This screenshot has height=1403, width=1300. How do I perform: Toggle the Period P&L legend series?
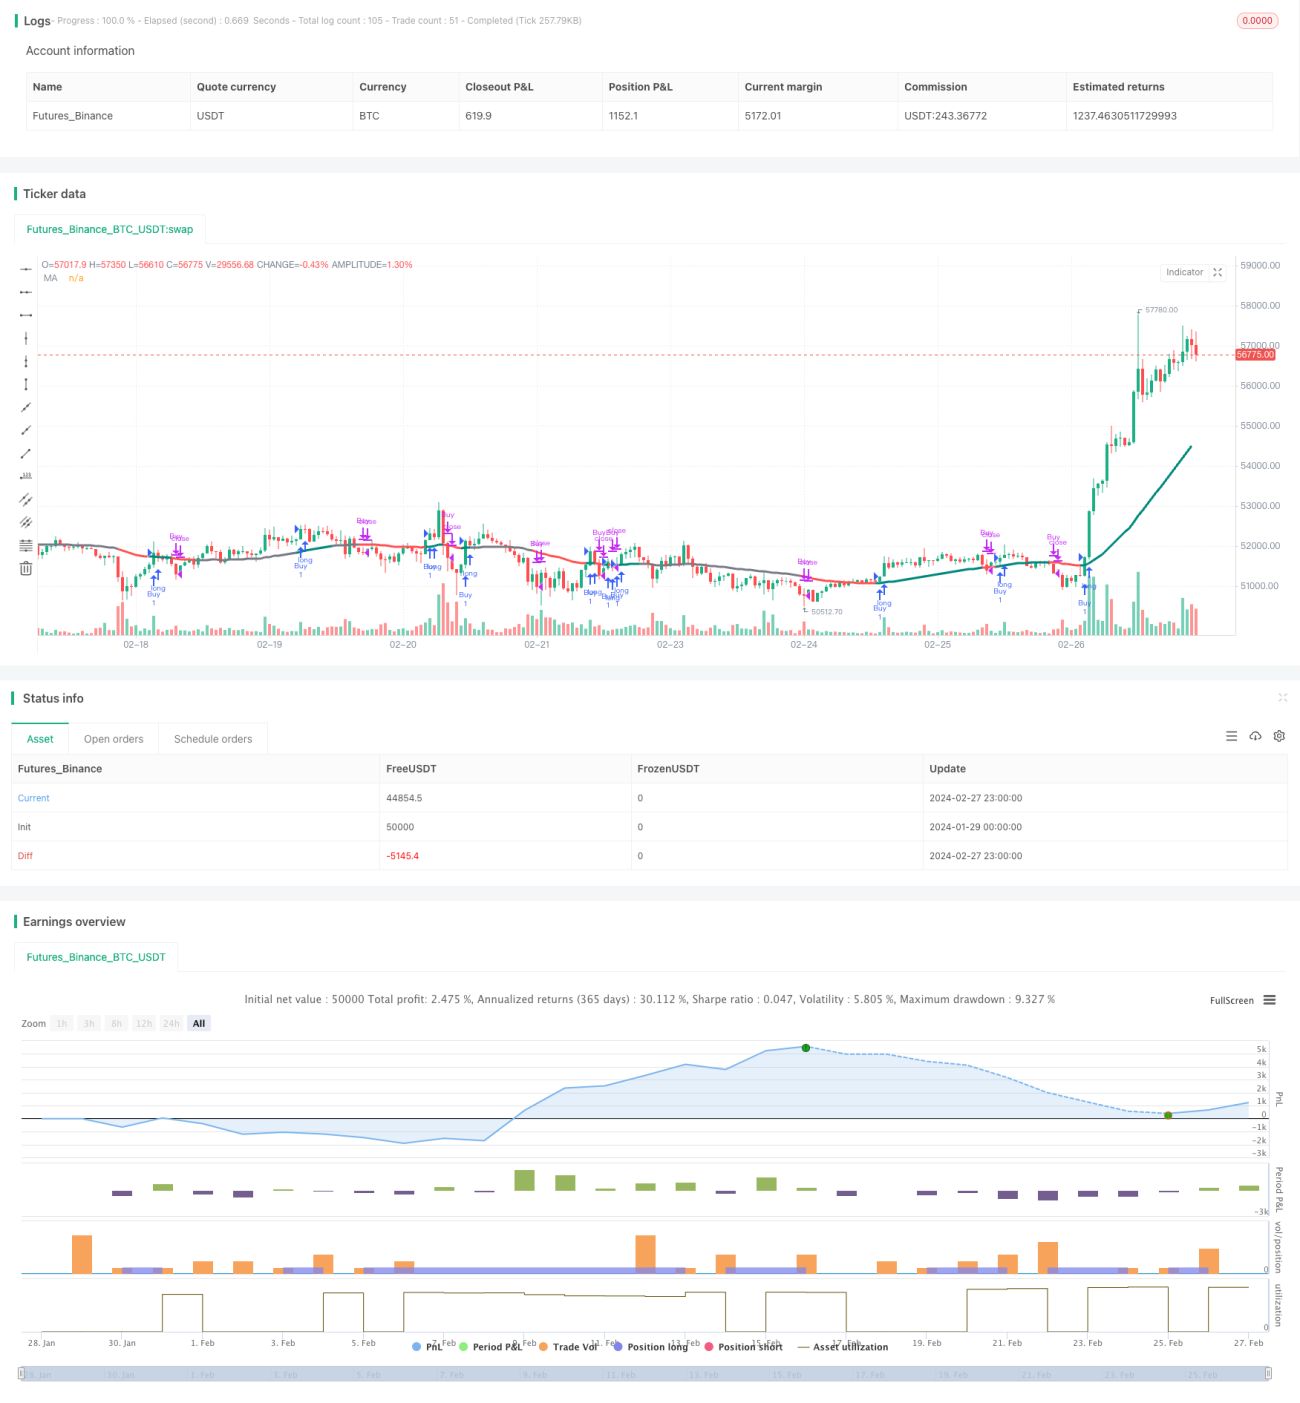coord(490,1347)
